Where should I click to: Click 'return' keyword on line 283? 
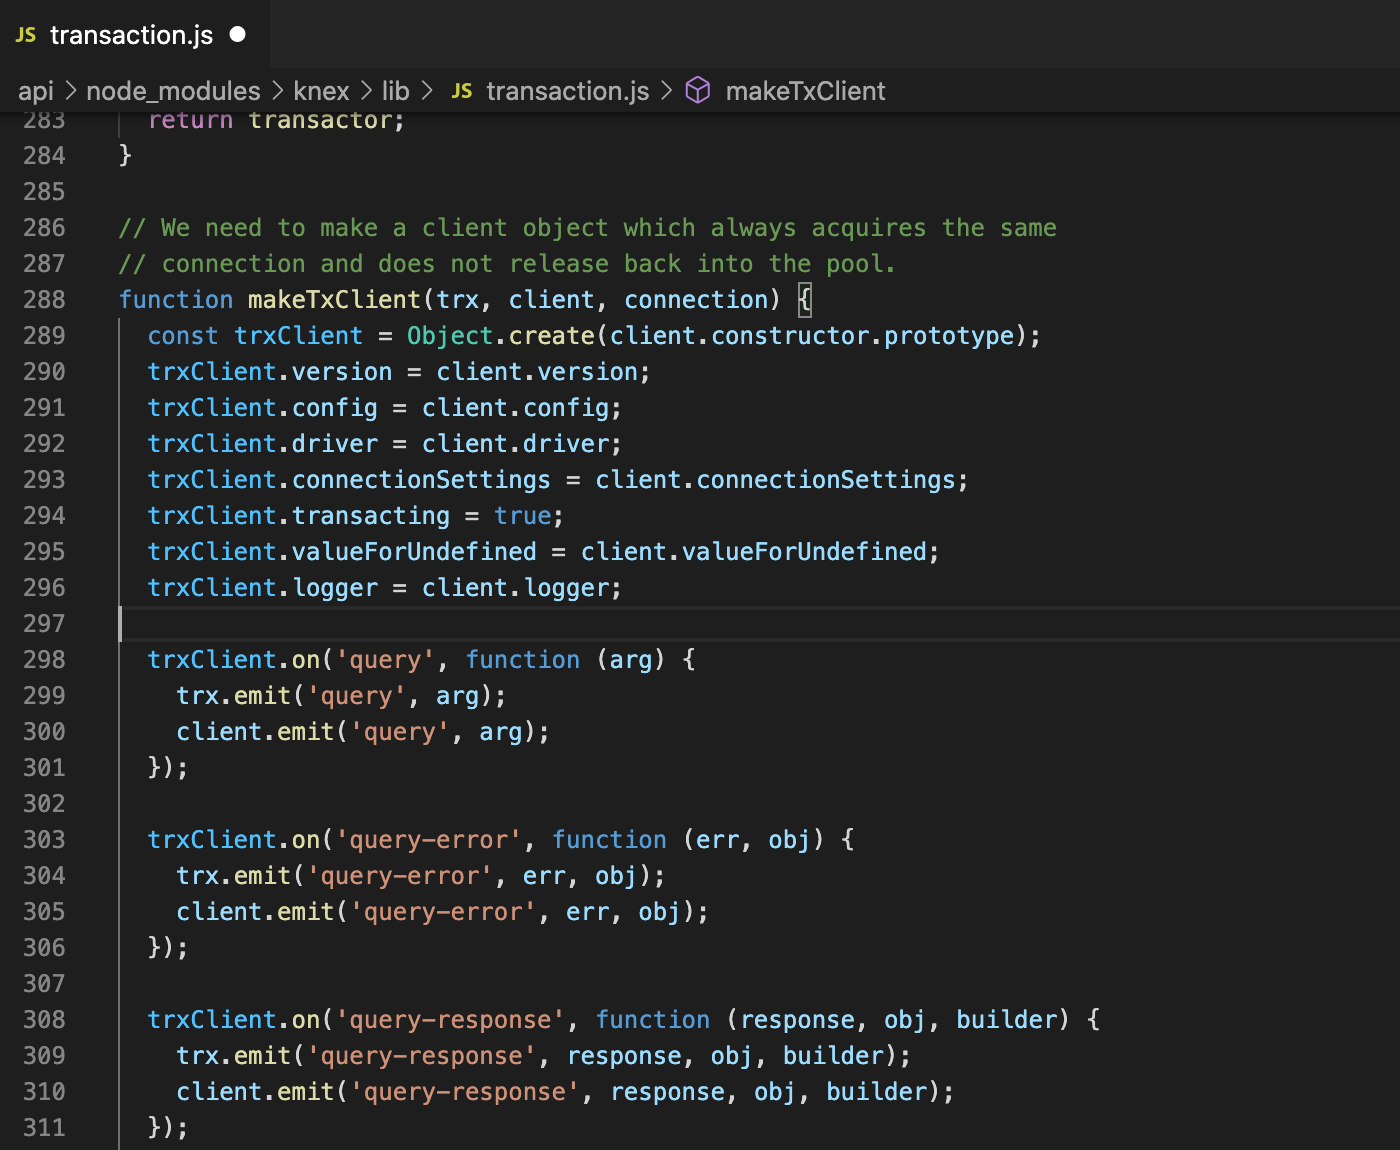pyautogui.click(x=190, y=121)
